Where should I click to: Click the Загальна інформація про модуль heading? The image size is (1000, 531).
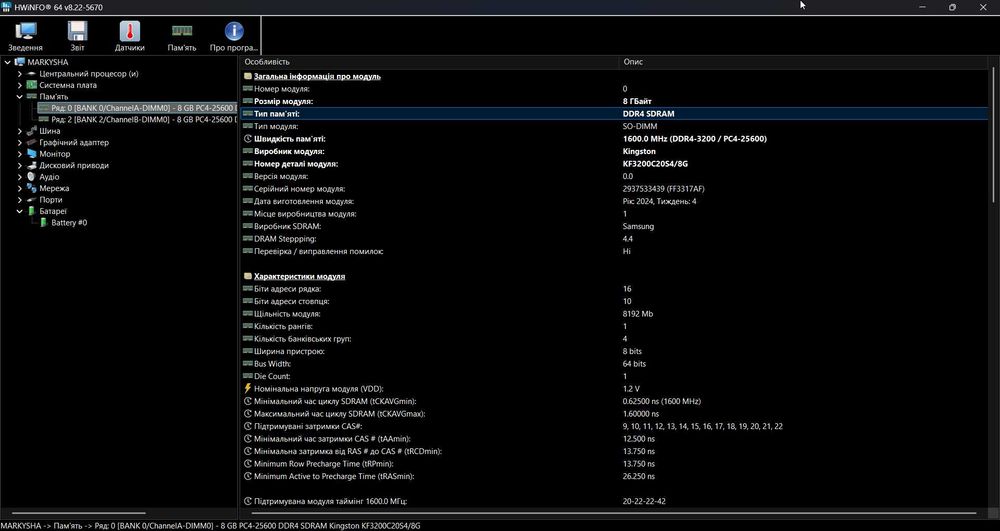pos(317,76)
